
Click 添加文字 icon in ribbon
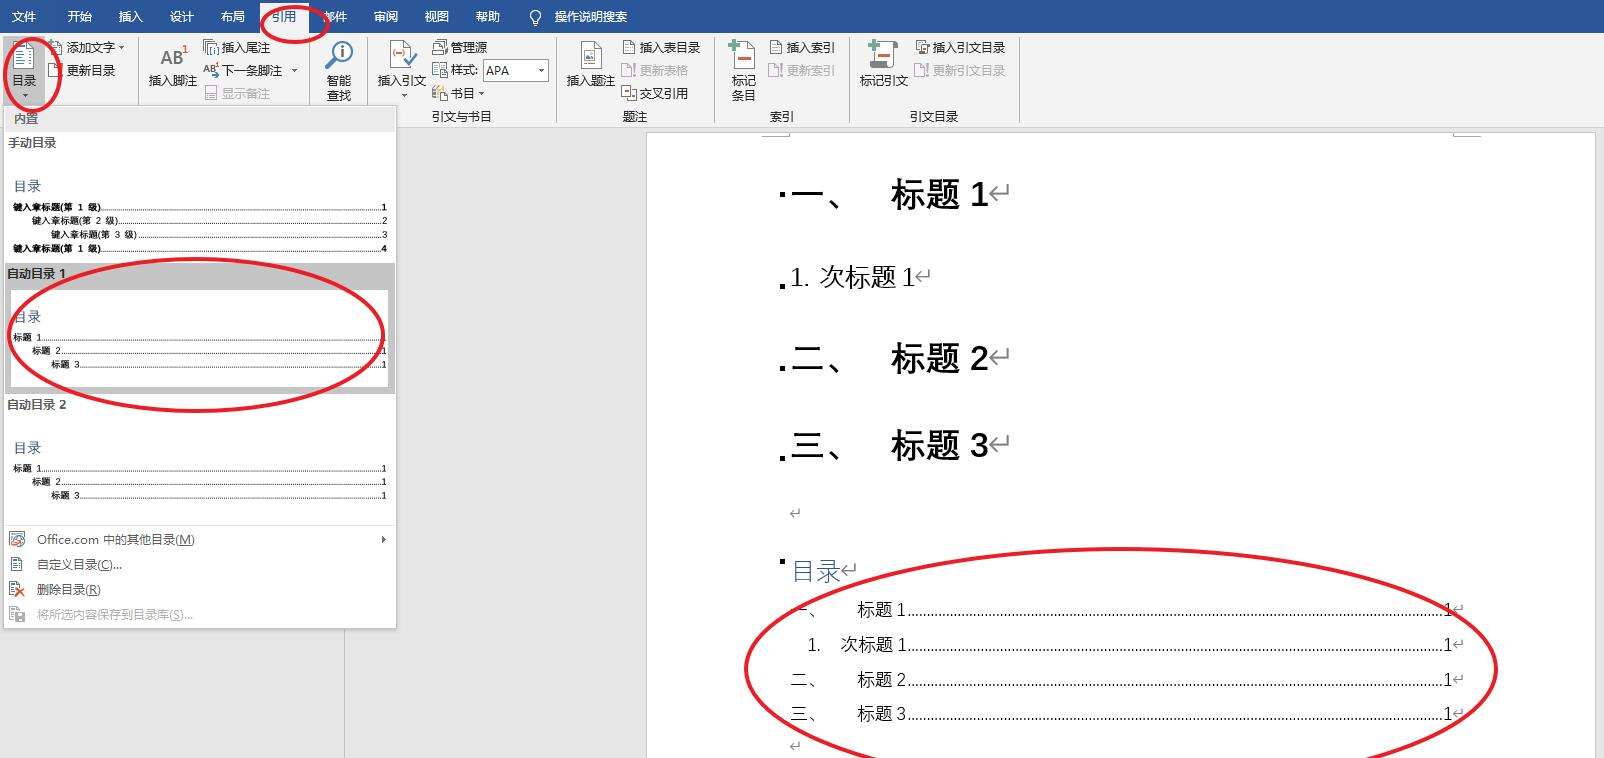click(x=56, y=47)
